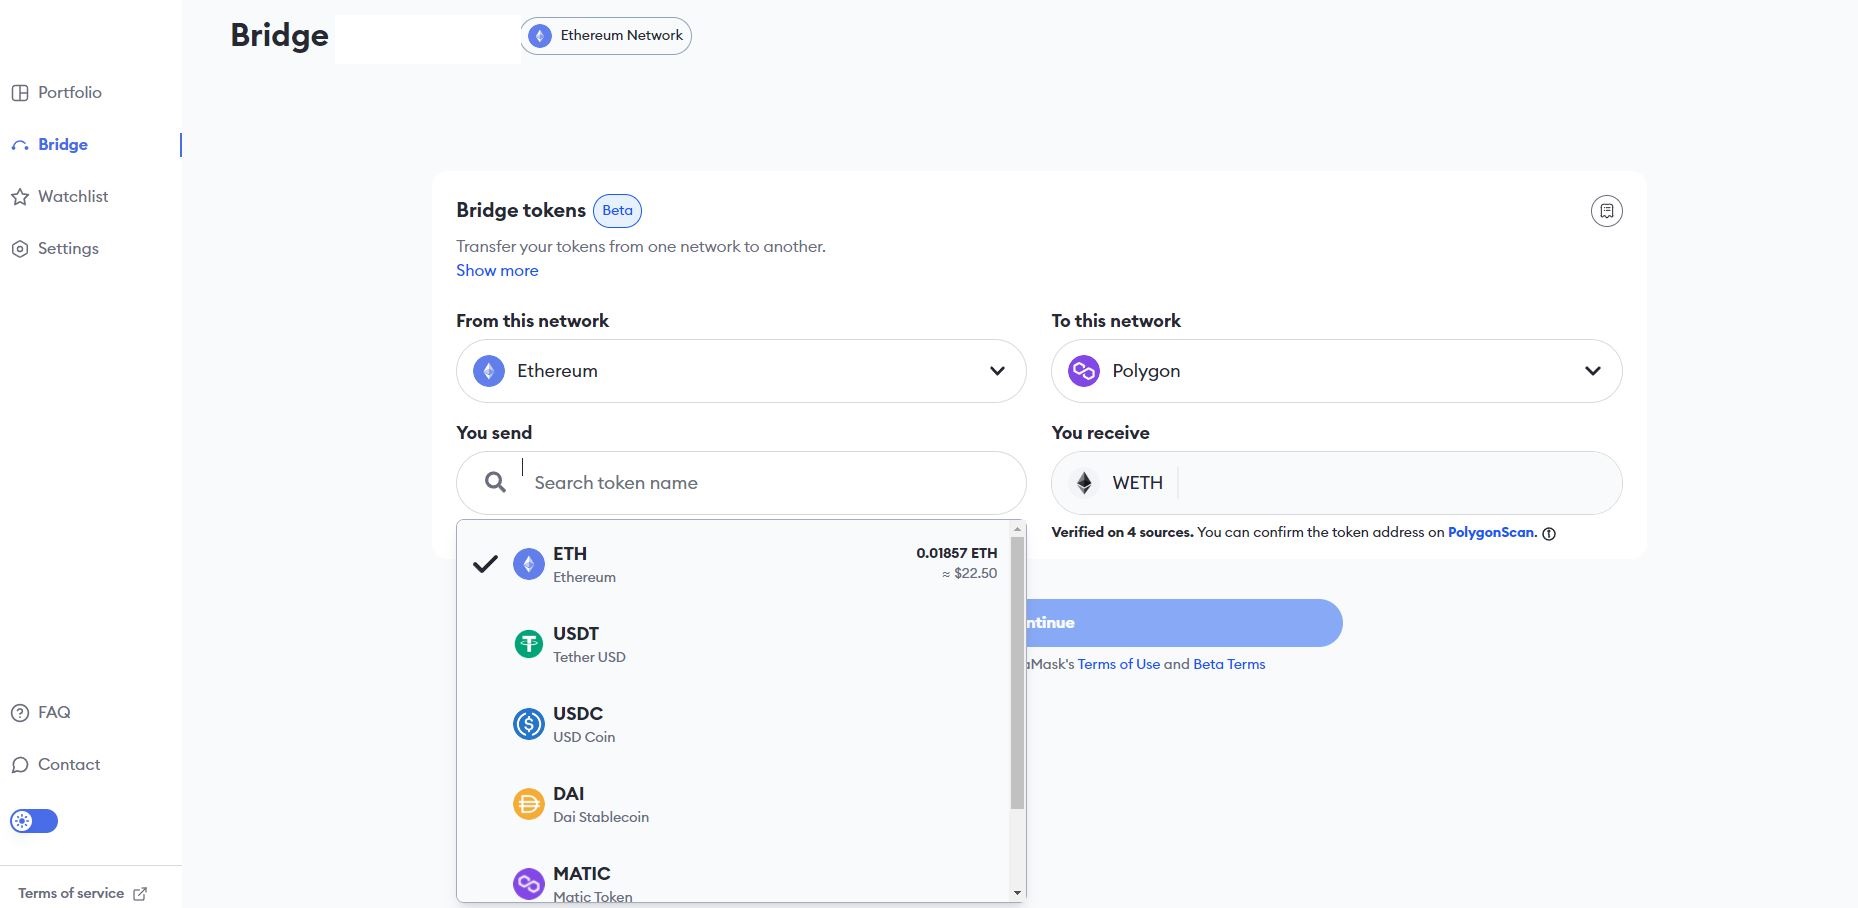Image resolution: width=1858 pixels, height=908 pixels.
Task: Click Show more link
Action: coord(497,270)
